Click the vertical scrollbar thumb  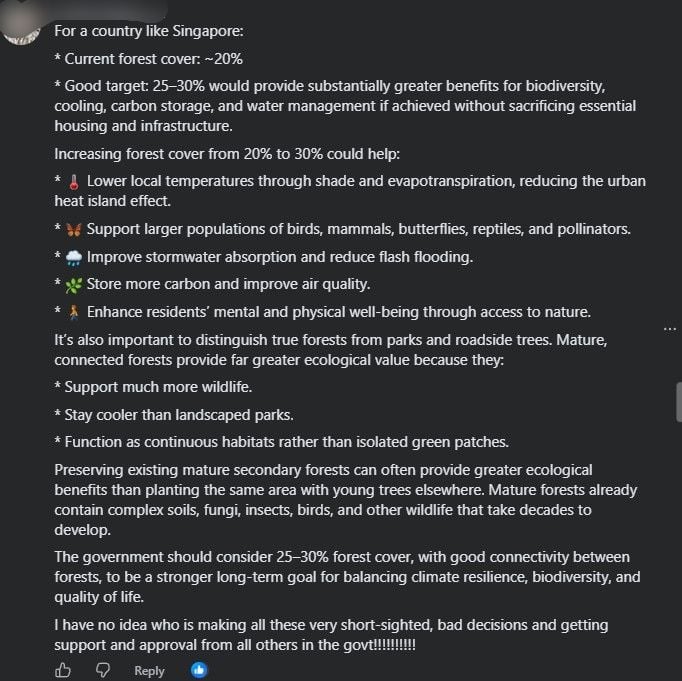click(x=679, y=402)
